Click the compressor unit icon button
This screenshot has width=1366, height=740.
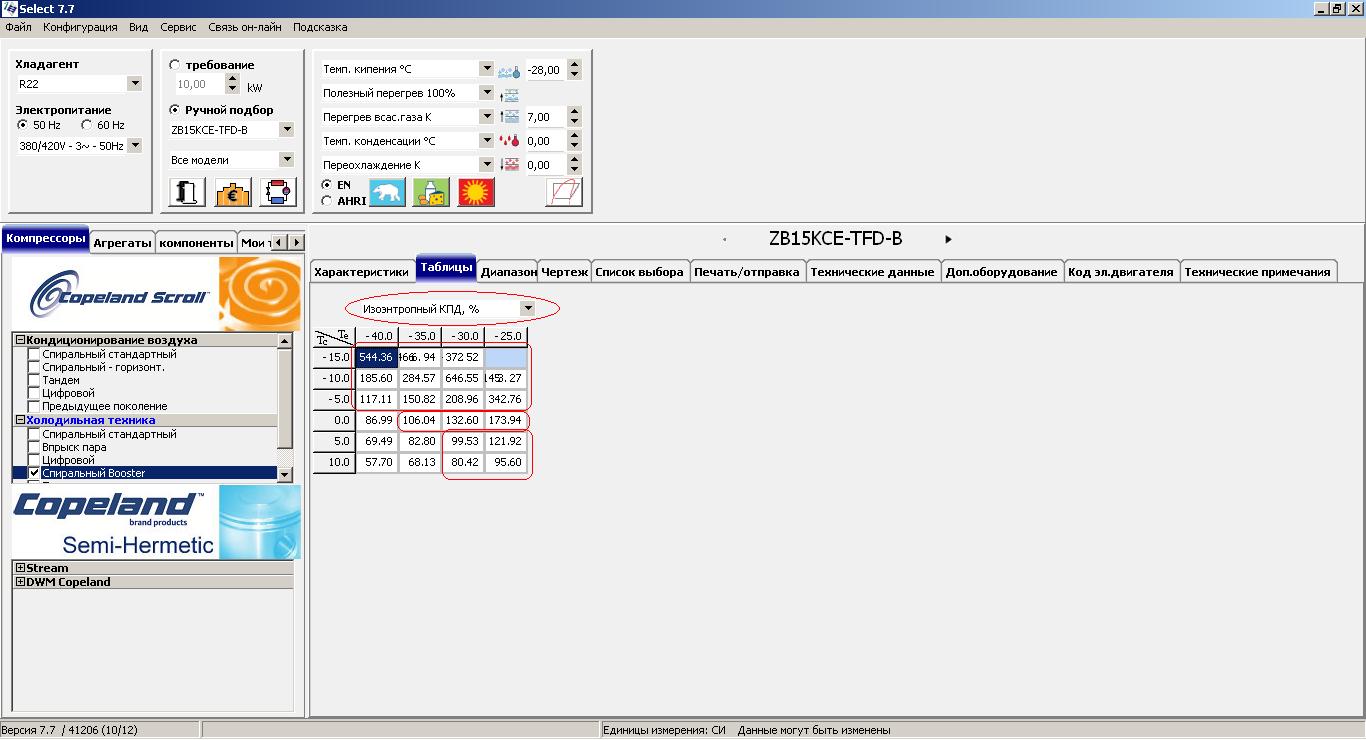click(x=187, y=192)
